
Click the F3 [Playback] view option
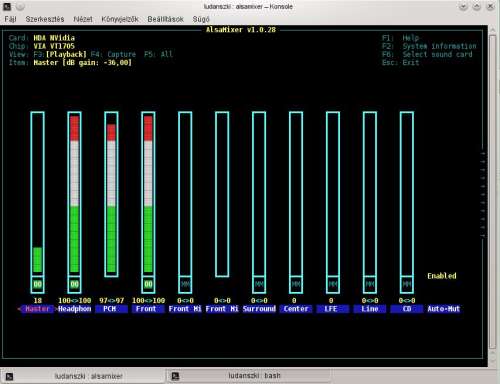[60, 54]
